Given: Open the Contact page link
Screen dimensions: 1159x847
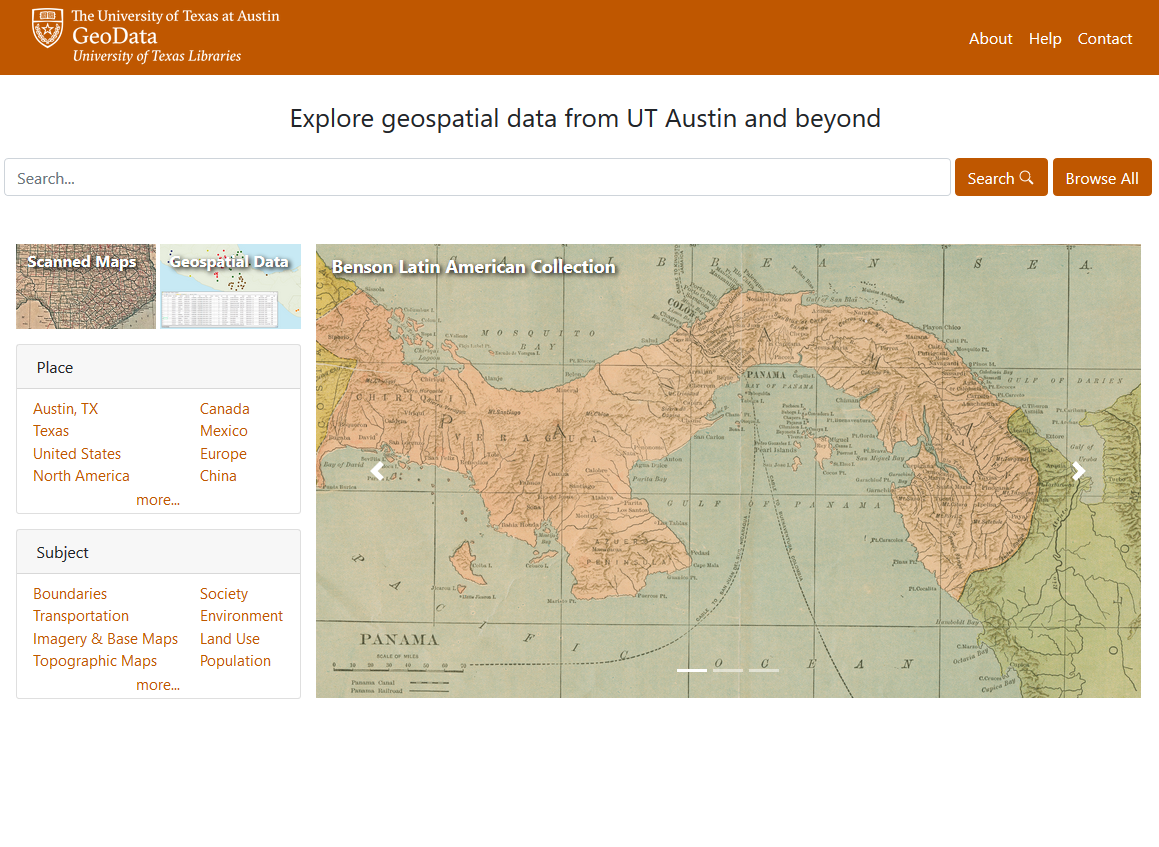Looking at the screenshot, I should point(1104,39).
